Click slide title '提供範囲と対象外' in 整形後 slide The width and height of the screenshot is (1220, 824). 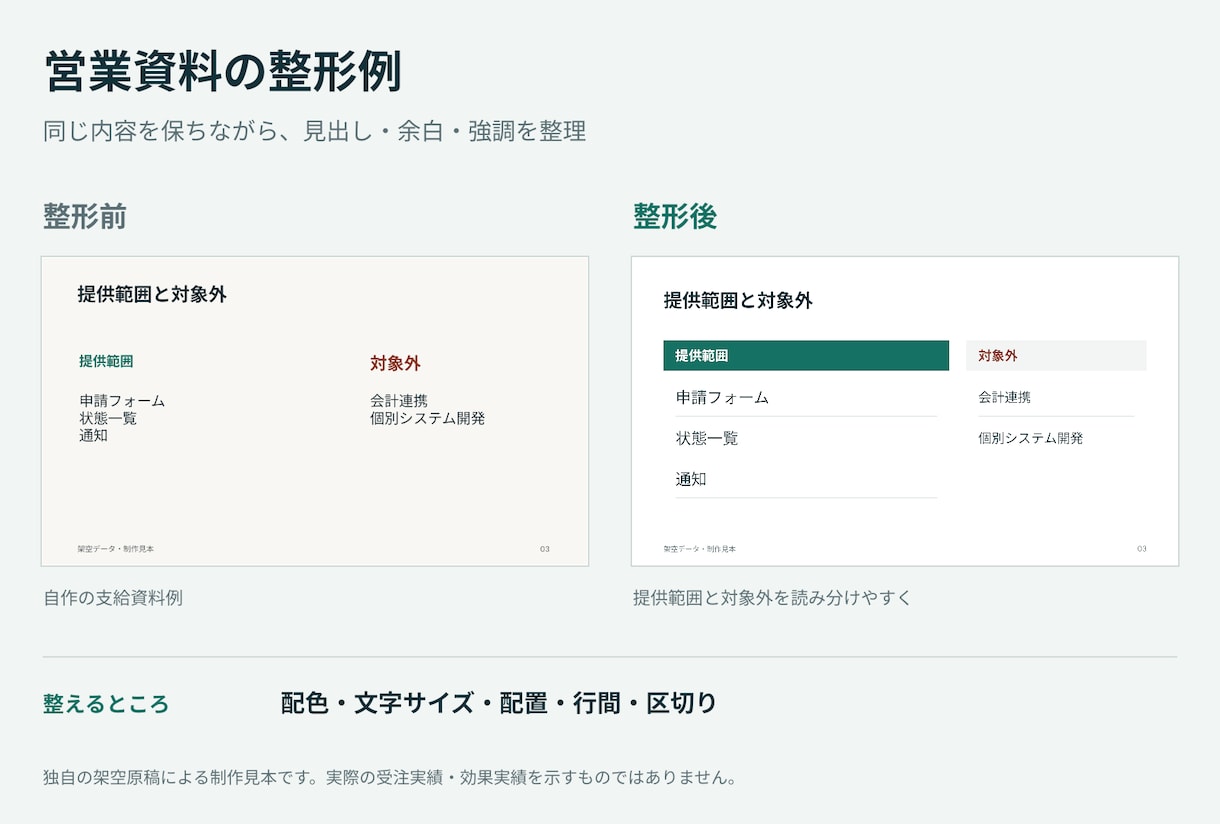(738, 300)
